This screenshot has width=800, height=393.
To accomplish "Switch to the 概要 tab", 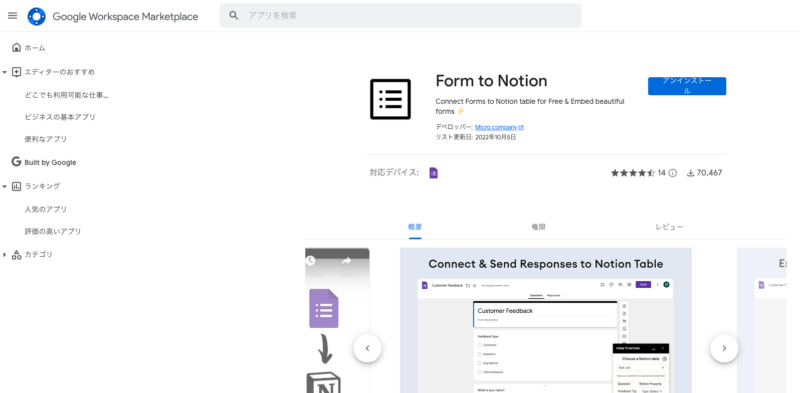I will click(415, 227).
